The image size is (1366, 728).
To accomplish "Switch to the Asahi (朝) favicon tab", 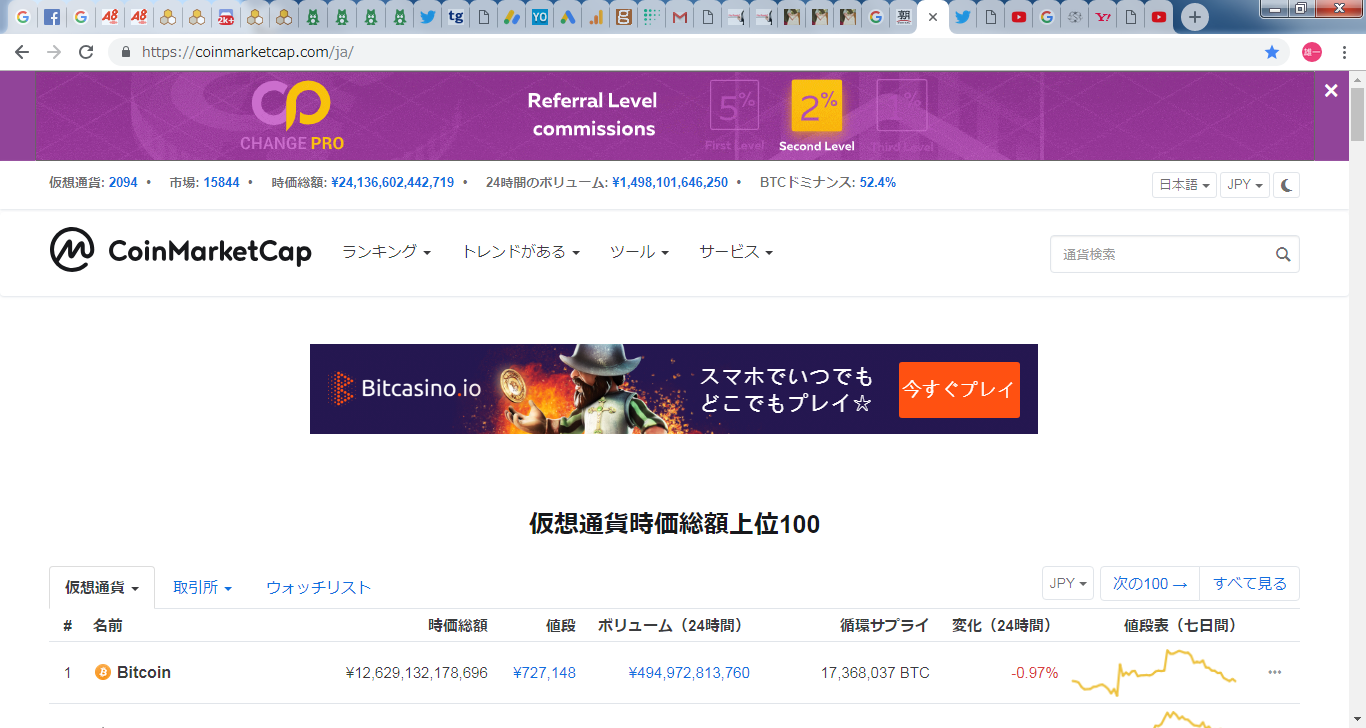I will coord(904,17).
